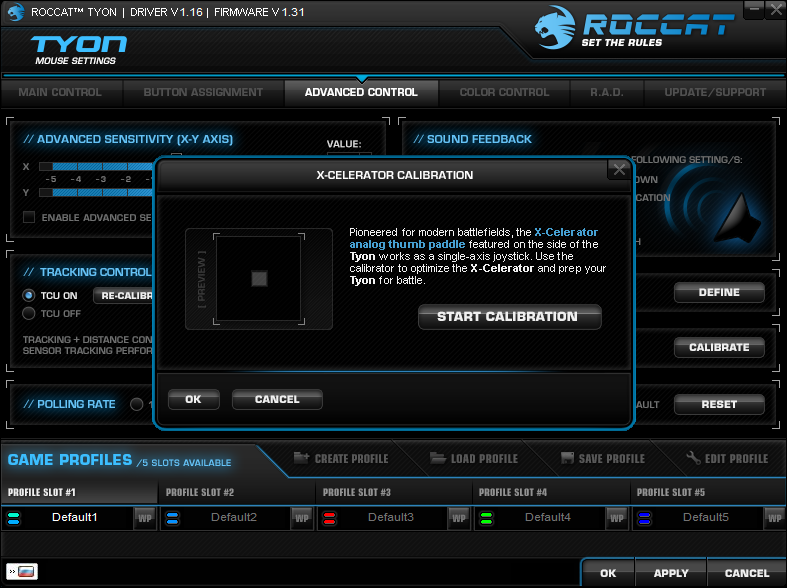
Task: Adjust the Y axis sensitivity slider
Action: coord(96,192)
